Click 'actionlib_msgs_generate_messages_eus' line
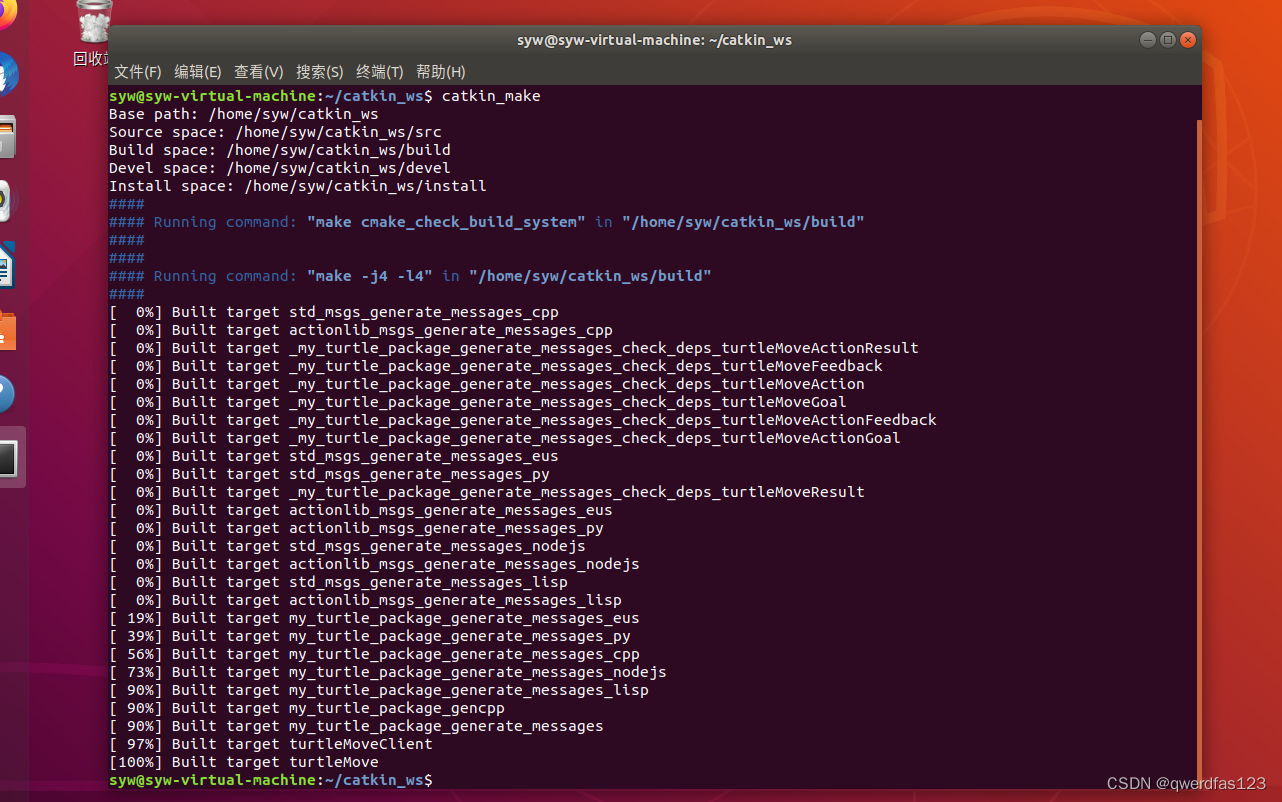The image size is (1282, 802). [361, 510]
